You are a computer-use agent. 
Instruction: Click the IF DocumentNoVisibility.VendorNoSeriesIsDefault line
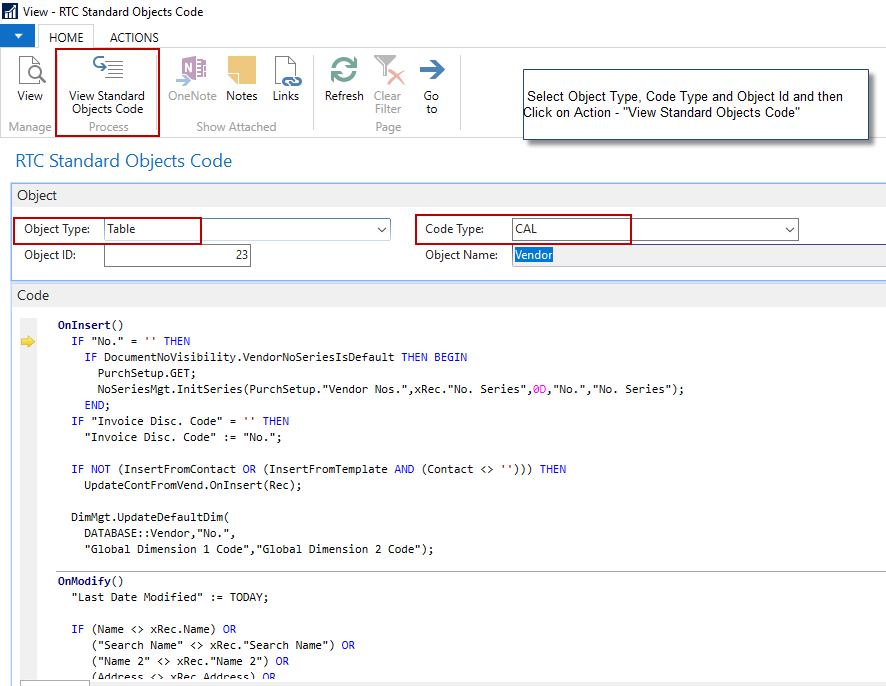tap(276, 357)
